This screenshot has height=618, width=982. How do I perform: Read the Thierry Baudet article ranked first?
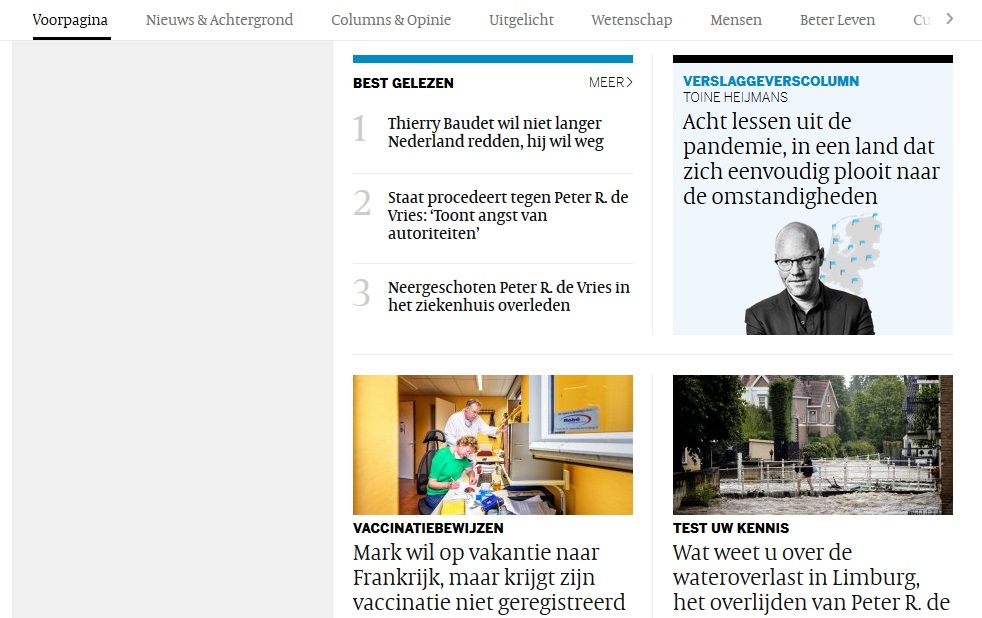click(495, 132)
